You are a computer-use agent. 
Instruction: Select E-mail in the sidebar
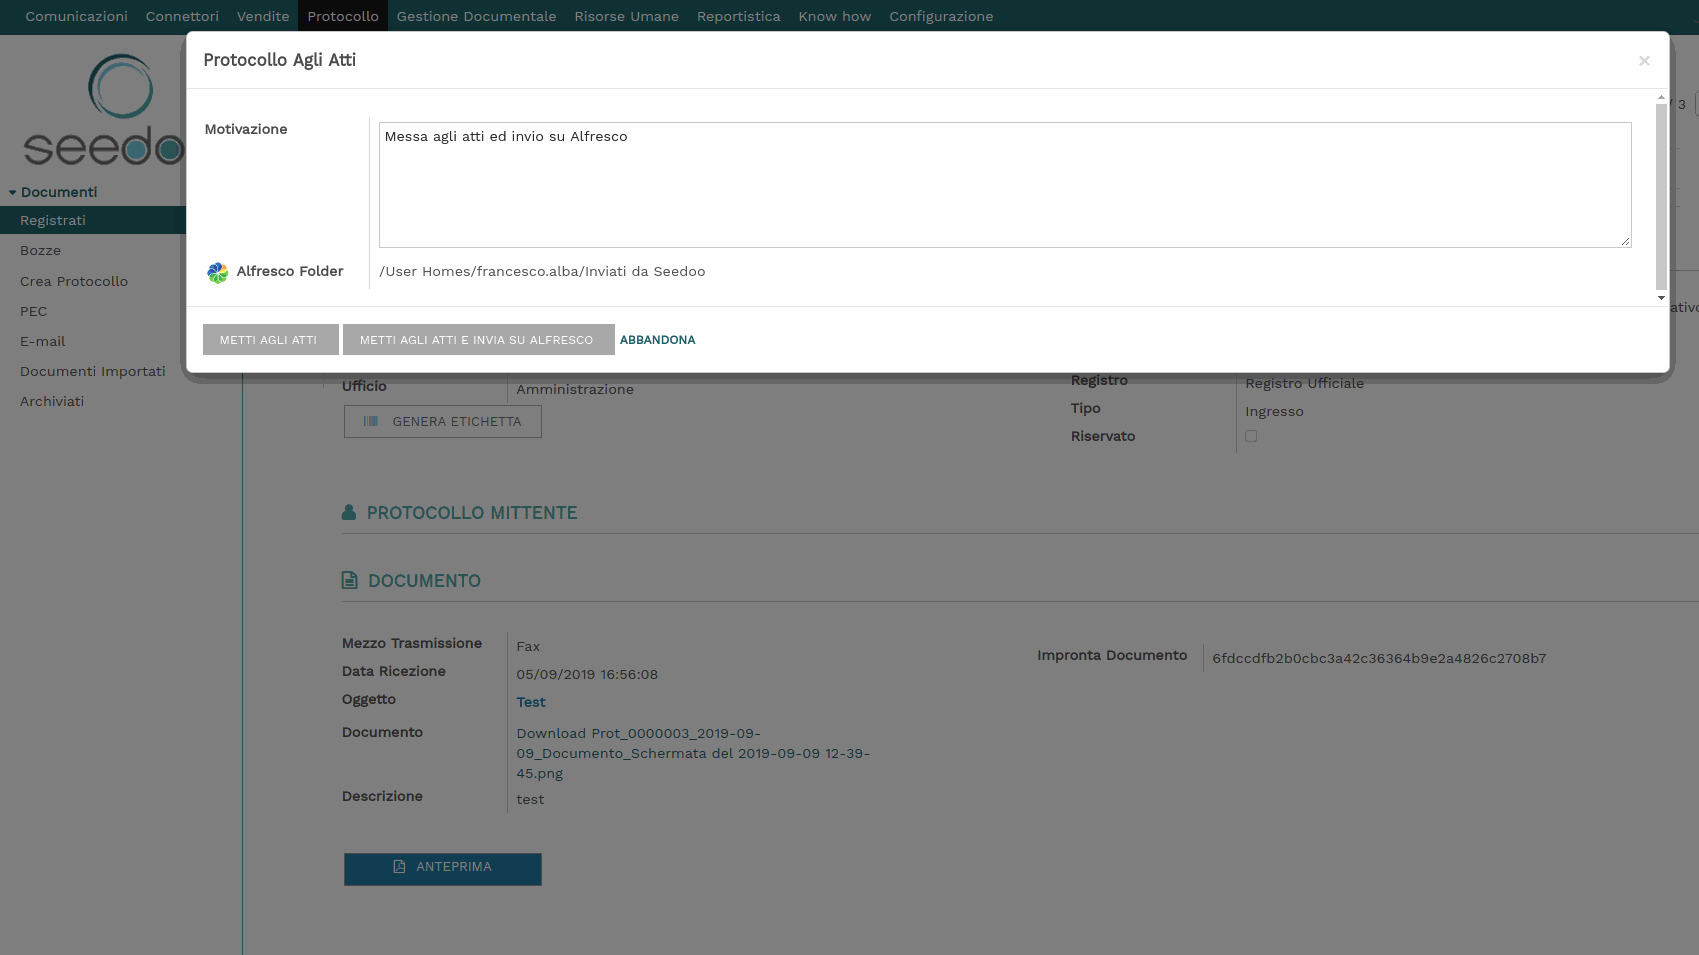point(42,342)
